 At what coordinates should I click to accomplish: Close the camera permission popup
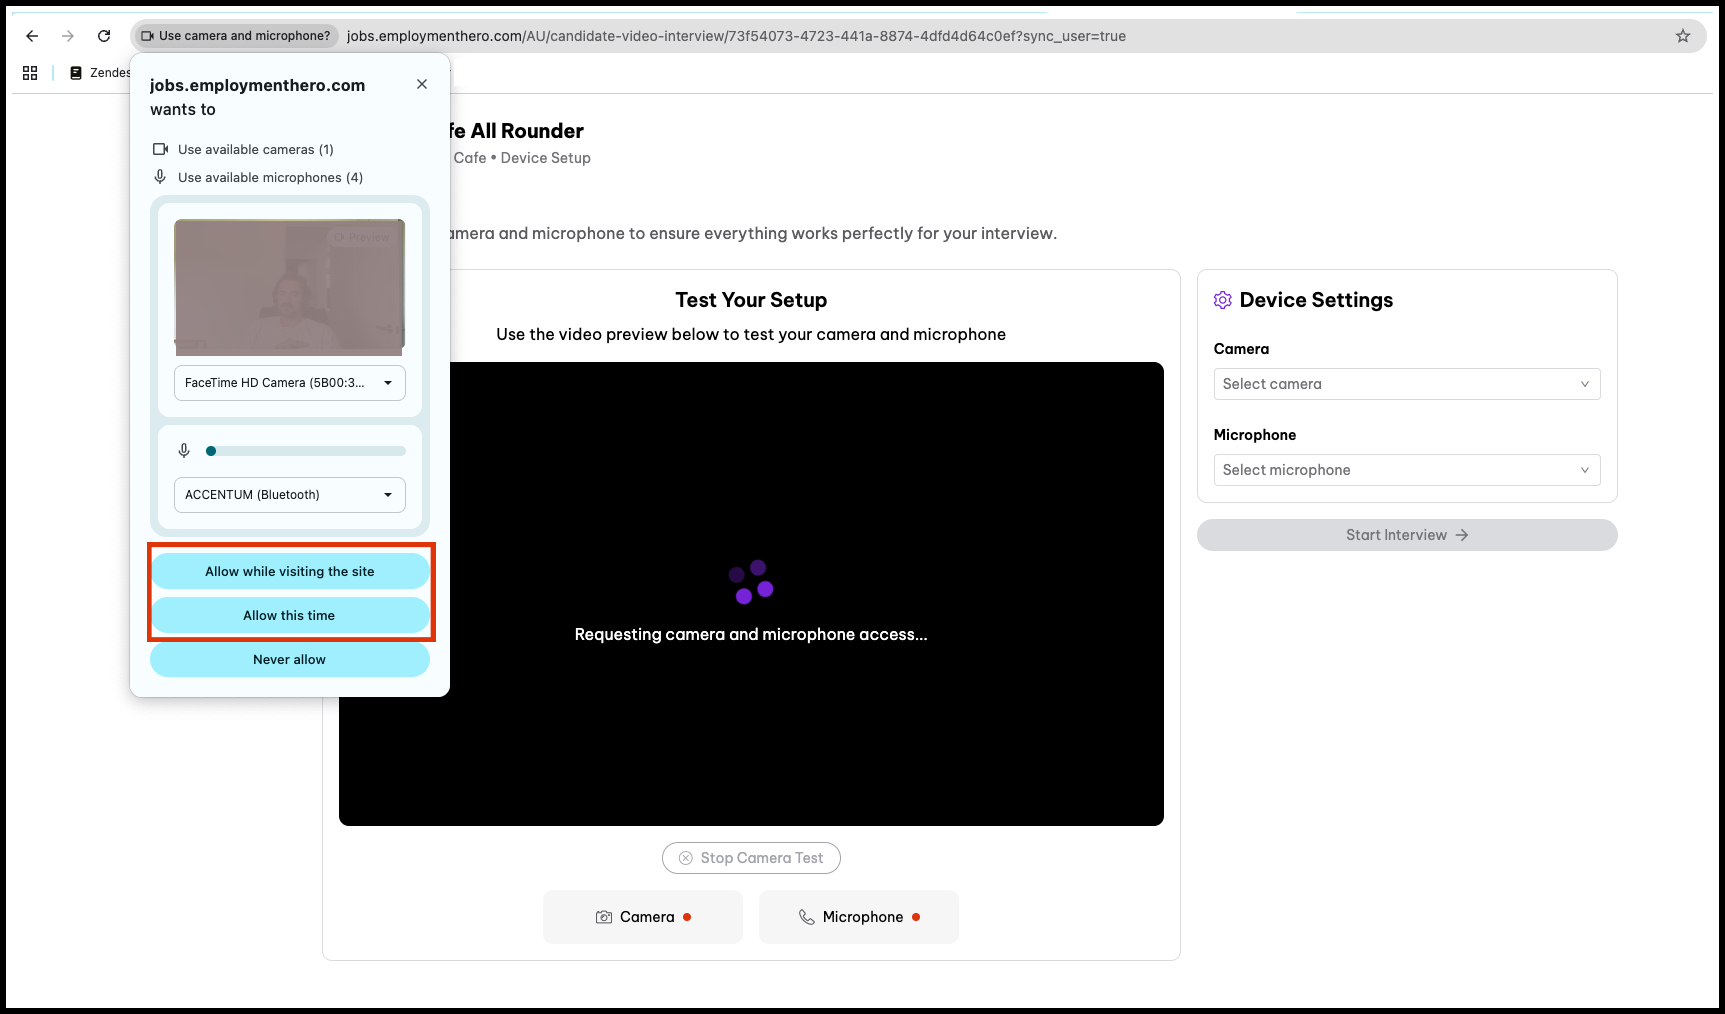click(422, 84)
